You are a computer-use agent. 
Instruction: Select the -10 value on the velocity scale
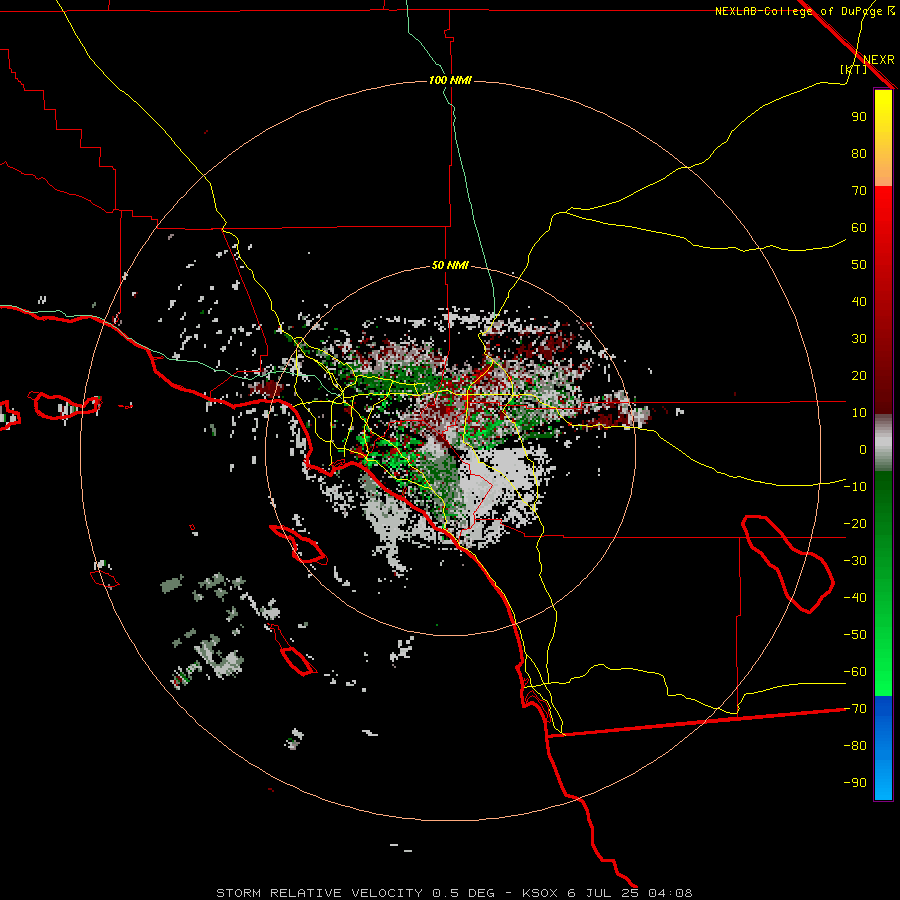(x=855, y=487)
